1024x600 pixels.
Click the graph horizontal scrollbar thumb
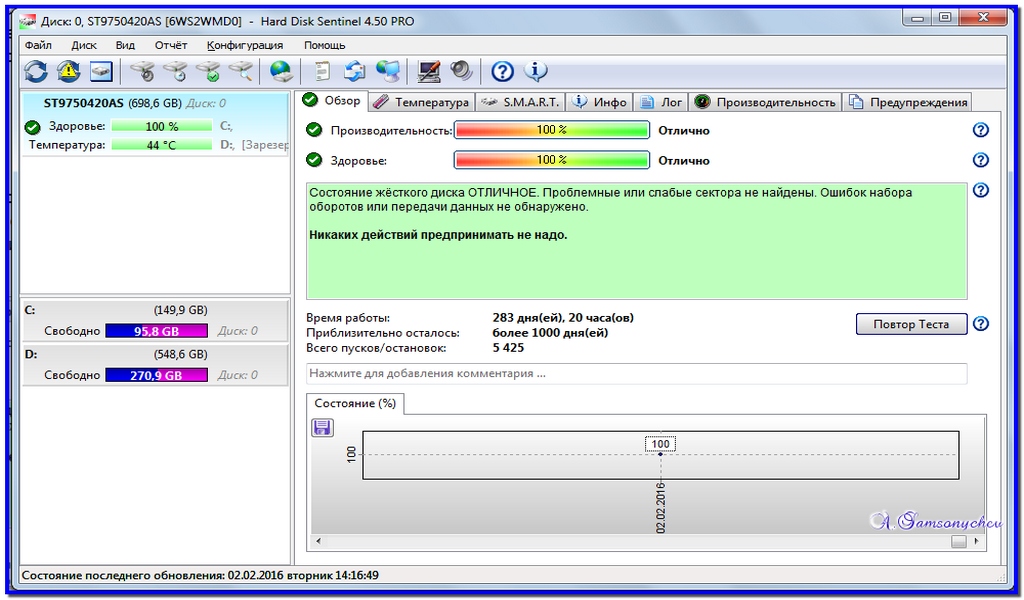(x=958, y=541)
